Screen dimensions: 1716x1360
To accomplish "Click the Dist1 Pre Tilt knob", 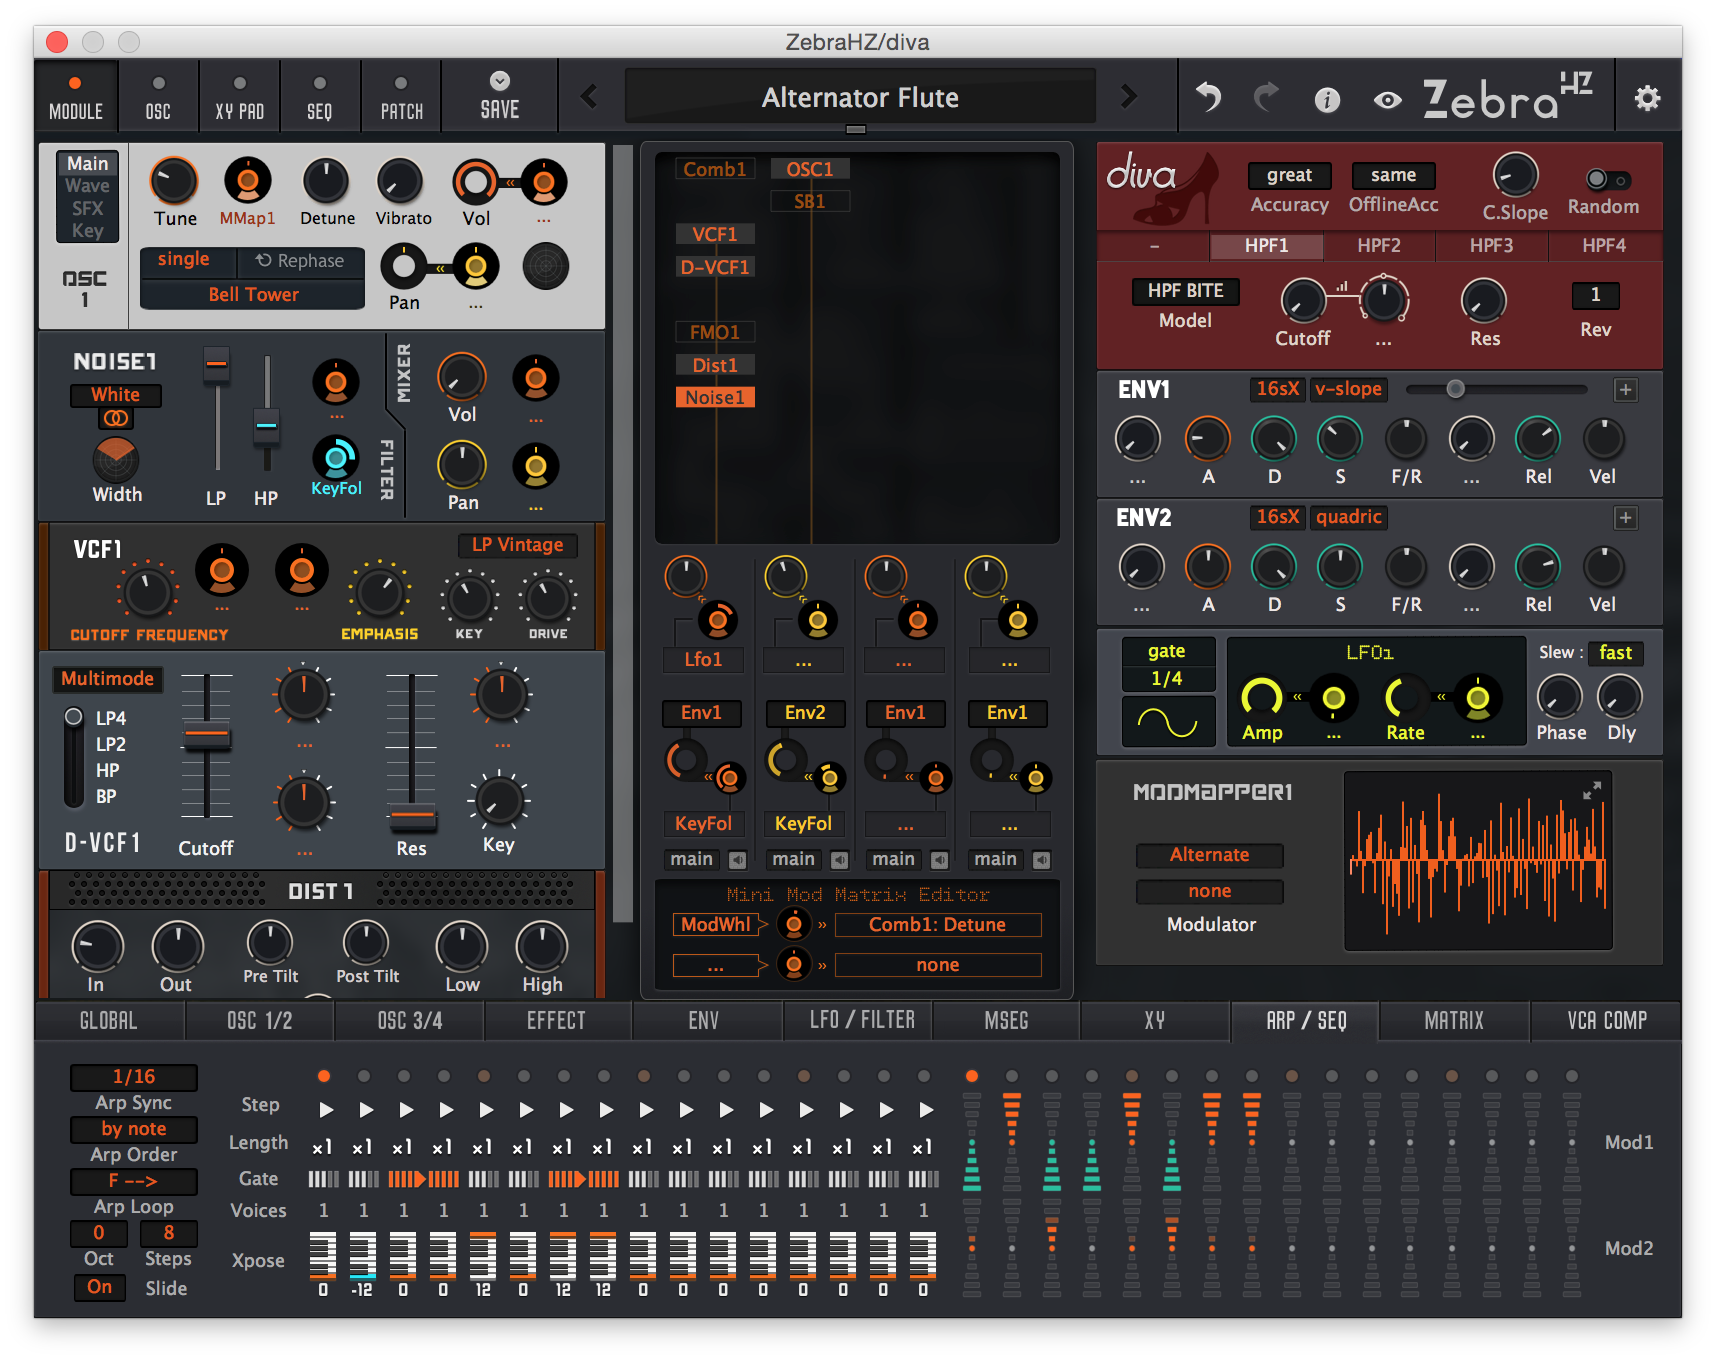I will [x=269, y=943].
